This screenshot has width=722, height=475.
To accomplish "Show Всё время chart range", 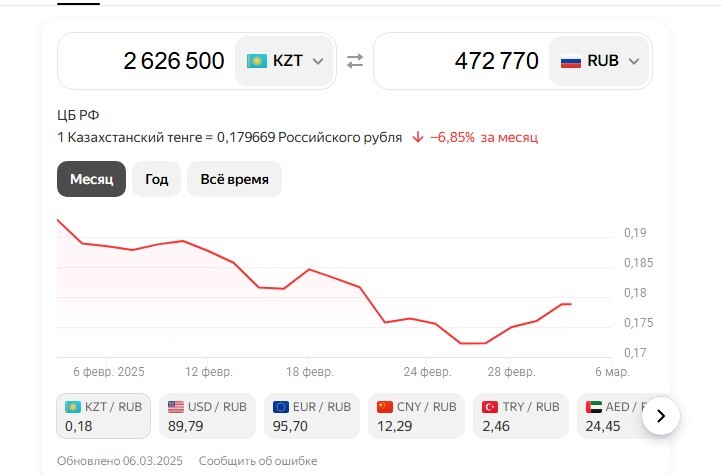I will 234,179.
